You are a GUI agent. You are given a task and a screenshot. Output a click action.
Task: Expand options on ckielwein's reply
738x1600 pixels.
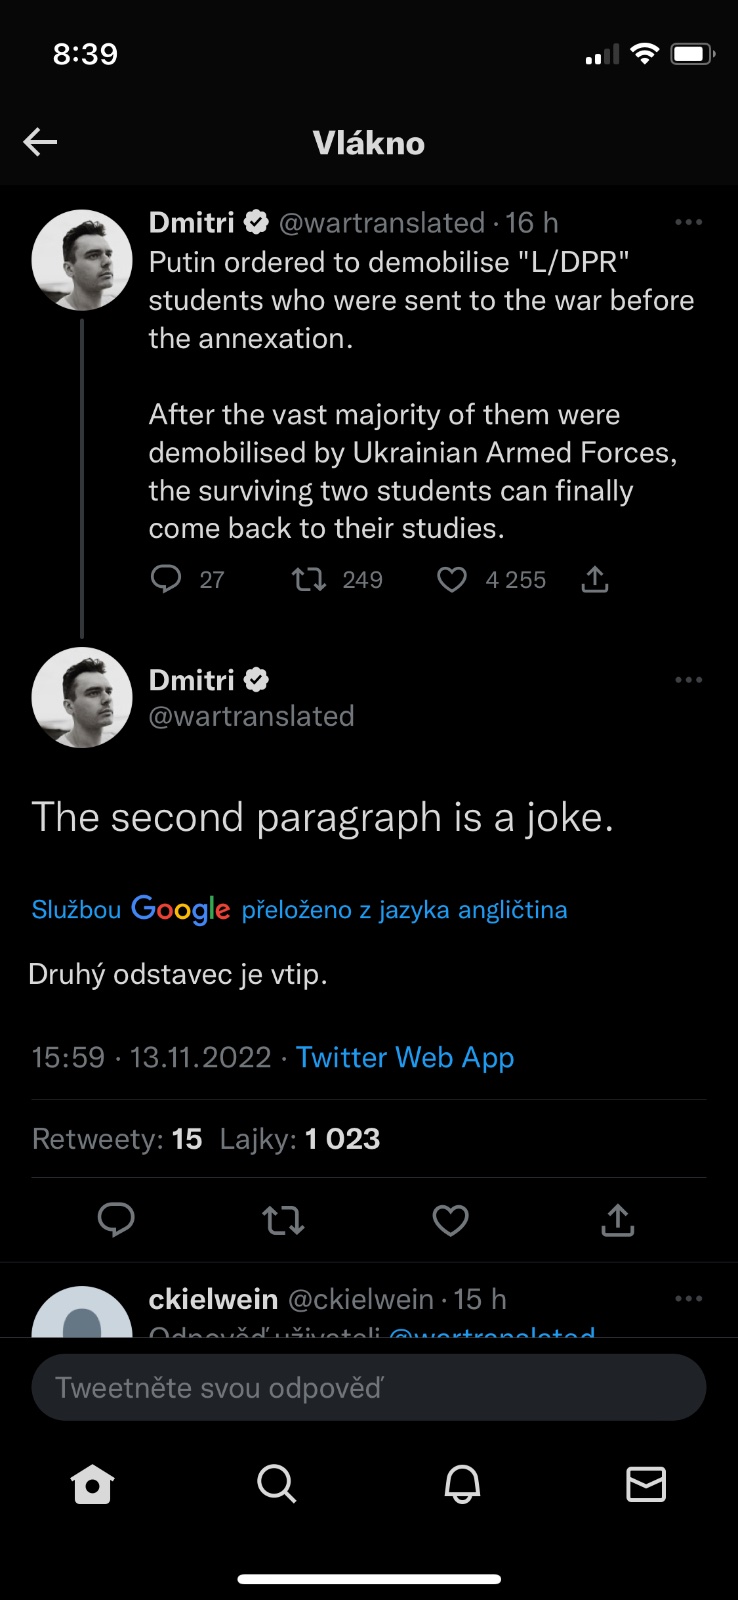coord(688,1299)
